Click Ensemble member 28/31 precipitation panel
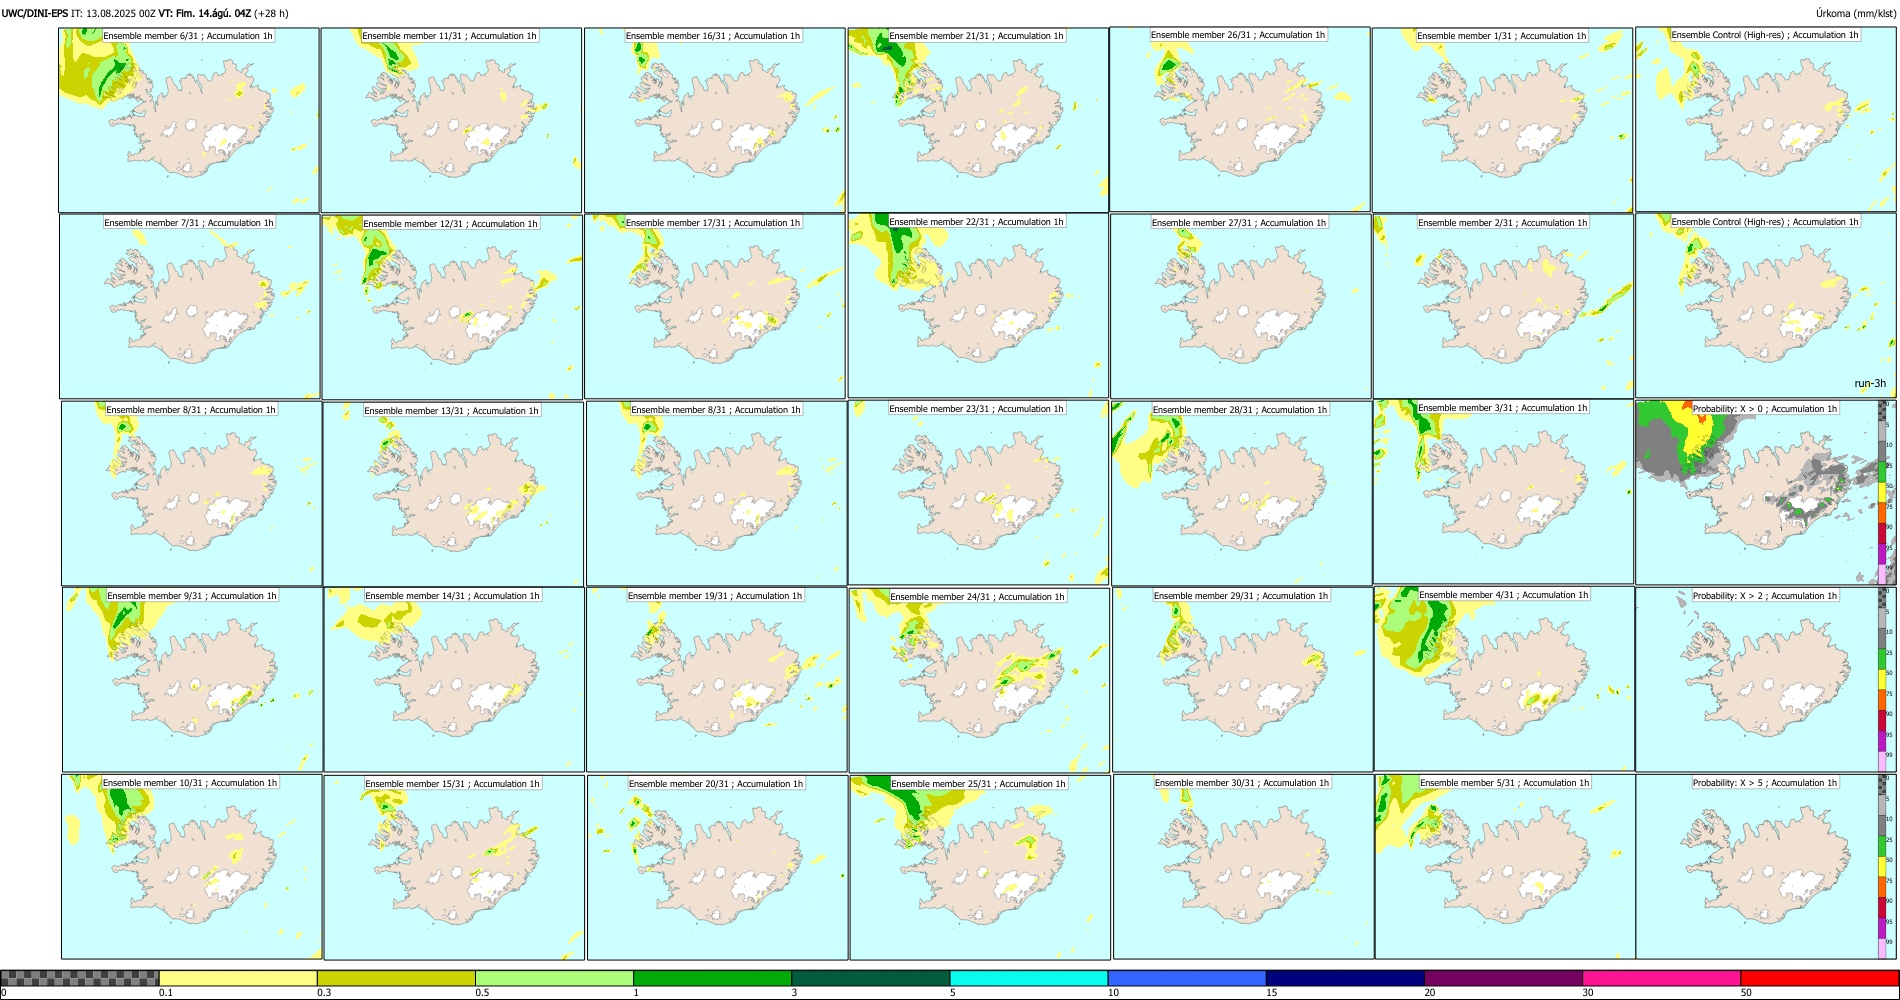This screenshot has width=1900, height=1000. [x=1242, y=493]
